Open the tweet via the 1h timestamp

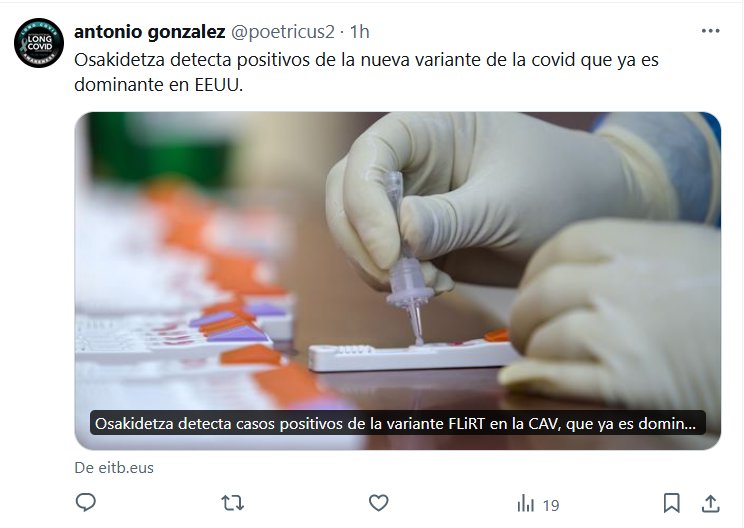pyautogui.click(x=360, y=32)
